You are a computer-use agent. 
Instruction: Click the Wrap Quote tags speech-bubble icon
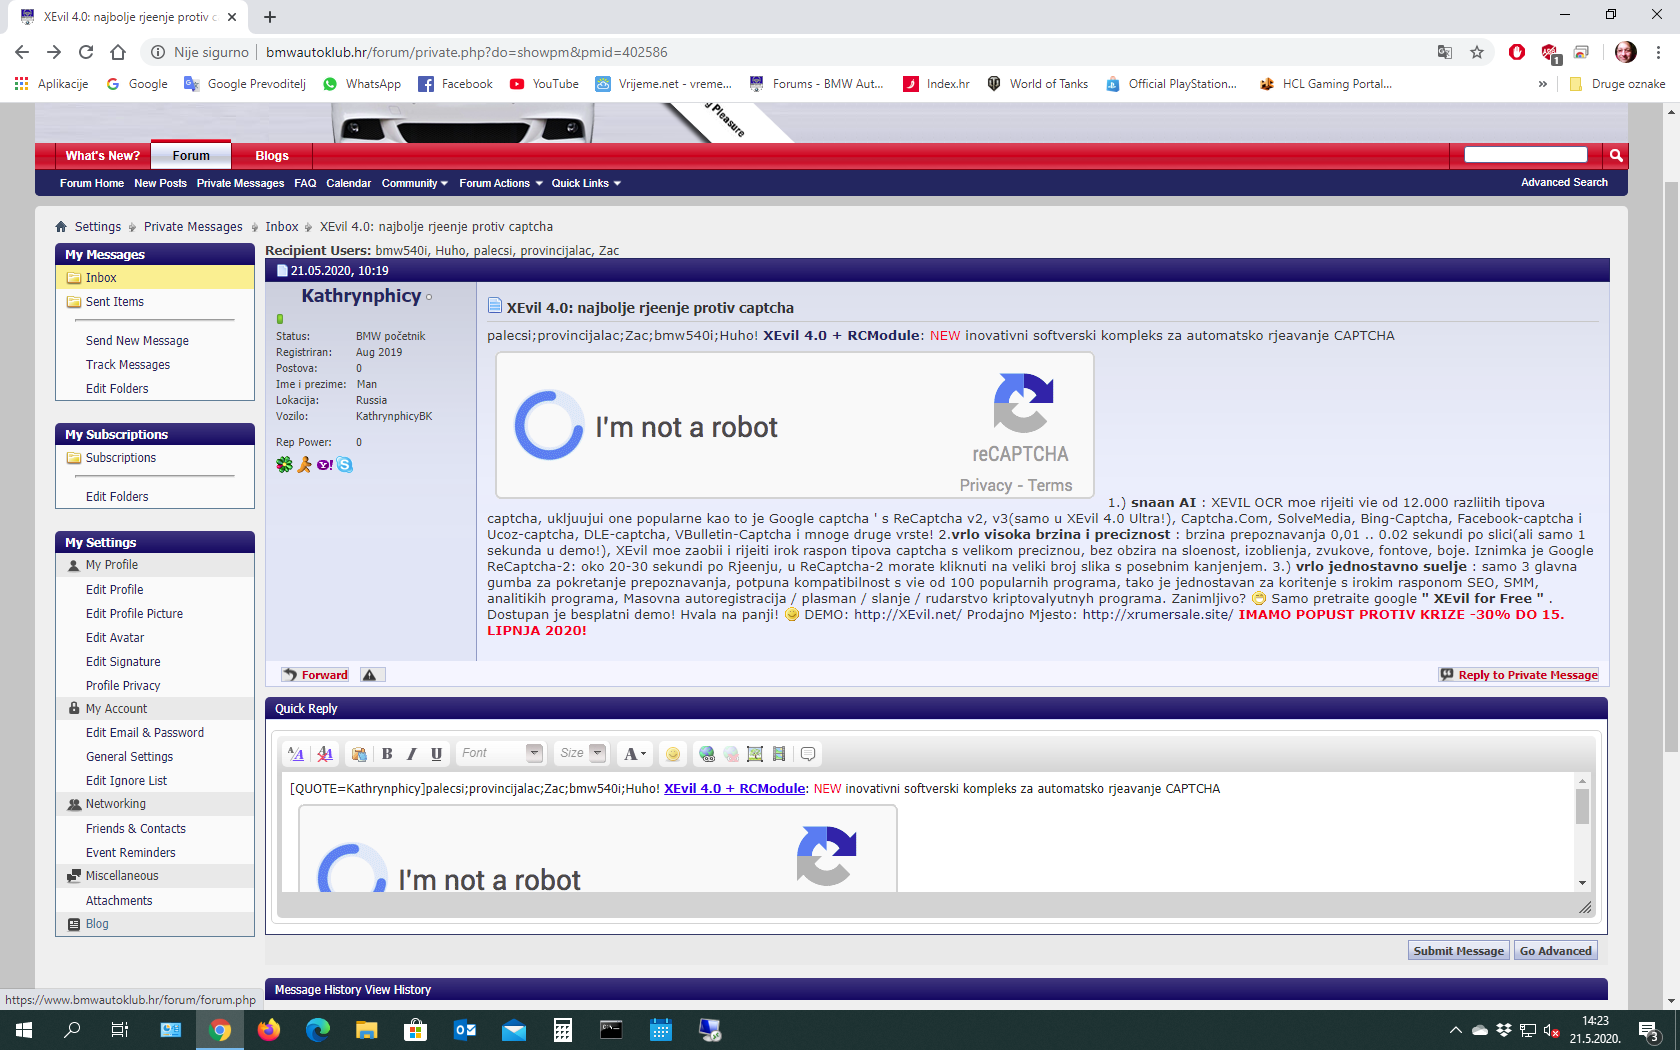pos(808,754)
